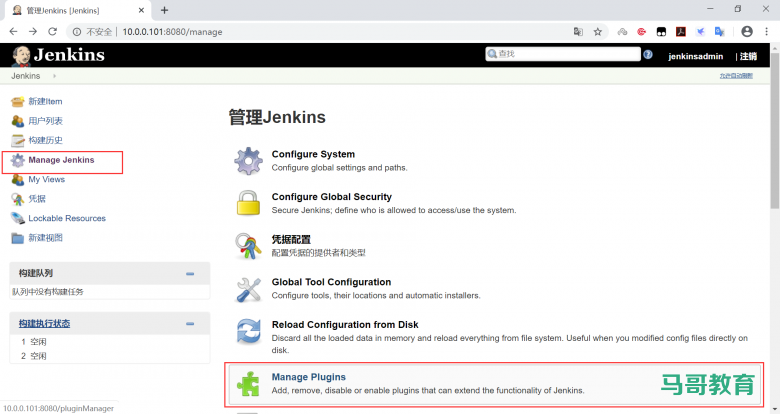Click the 凭据配置 keys icon

pos(248,246)
